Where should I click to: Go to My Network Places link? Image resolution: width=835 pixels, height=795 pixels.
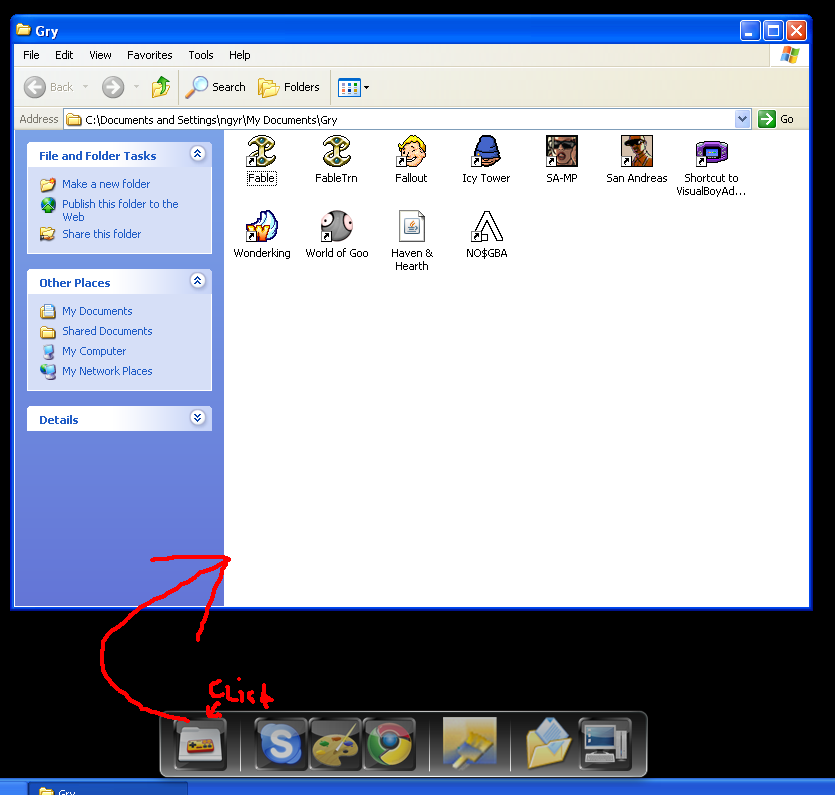point(107,371)
